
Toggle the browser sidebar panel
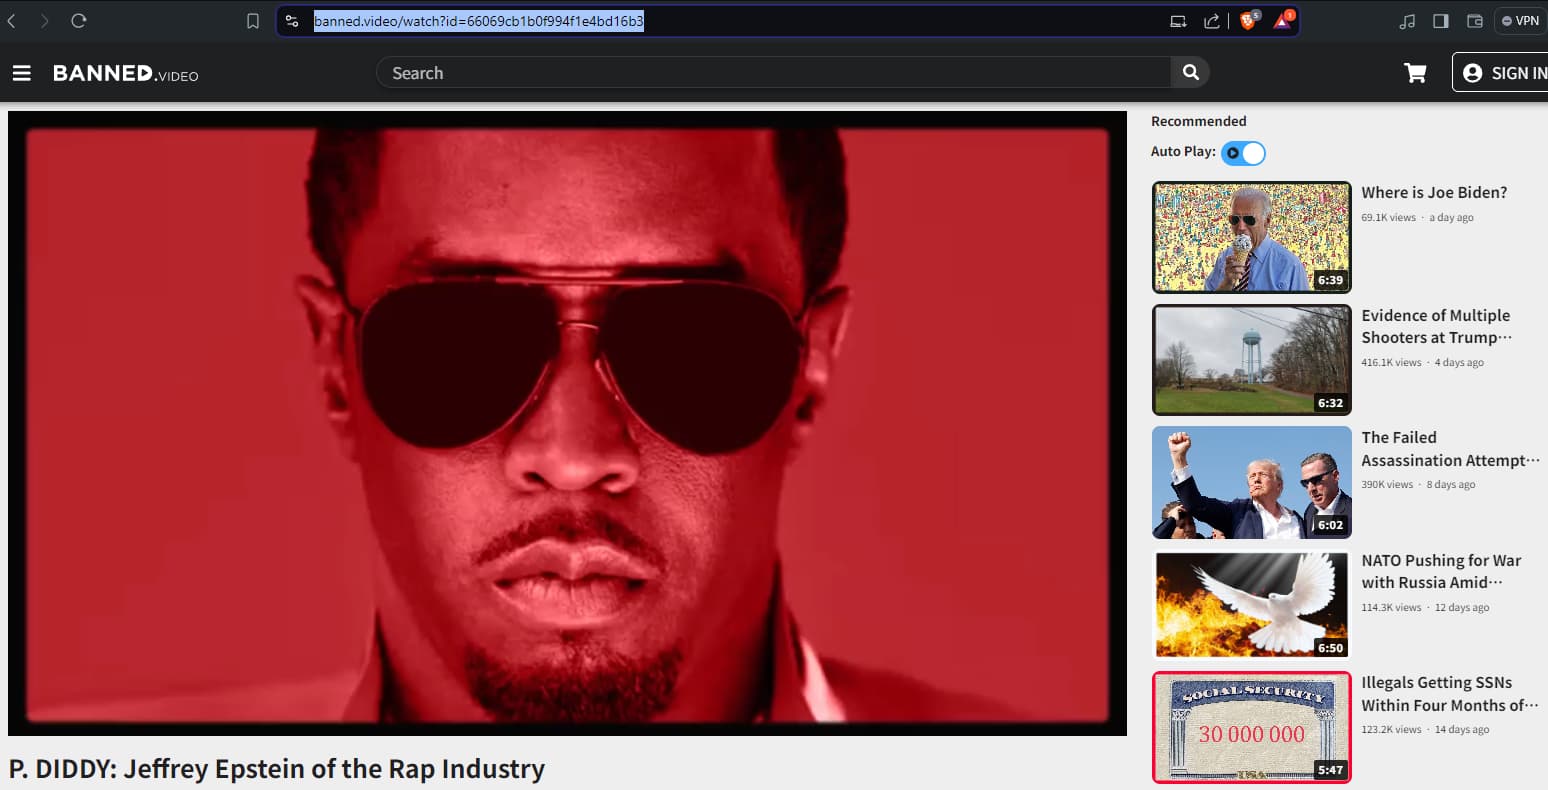click(x=1441, y=21)
